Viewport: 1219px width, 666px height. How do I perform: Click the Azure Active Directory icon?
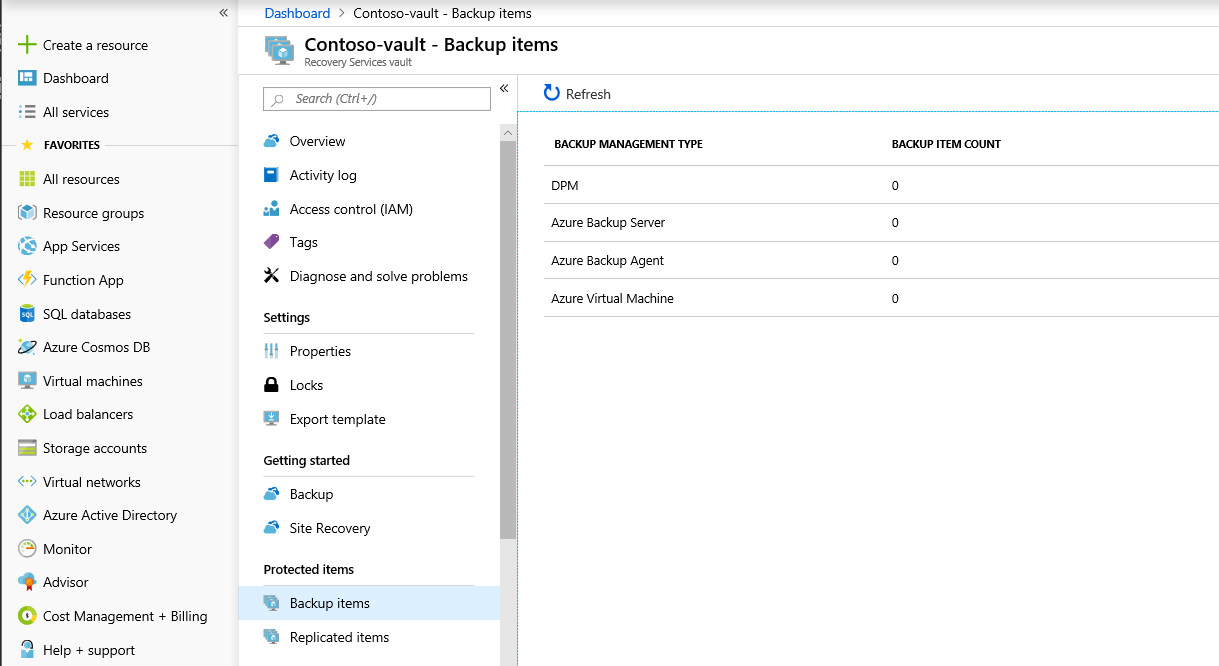pyautogui.click(x=27, y=515)
